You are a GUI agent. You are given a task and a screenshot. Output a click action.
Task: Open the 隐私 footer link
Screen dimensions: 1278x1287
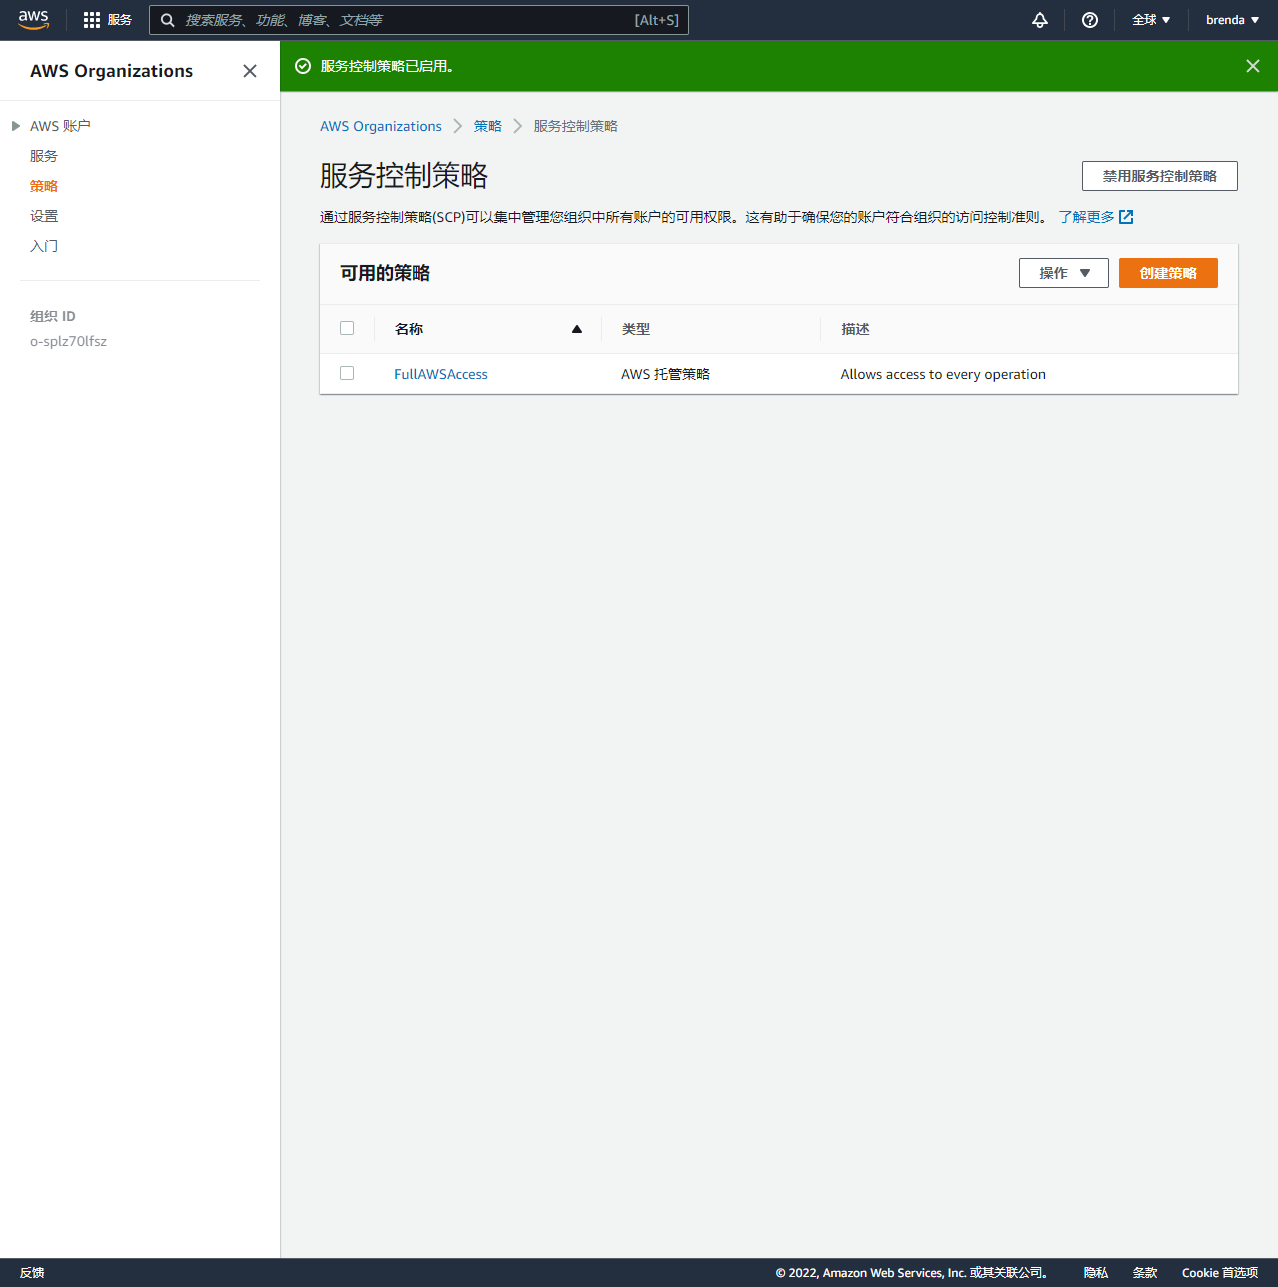coord(1096,1273)
